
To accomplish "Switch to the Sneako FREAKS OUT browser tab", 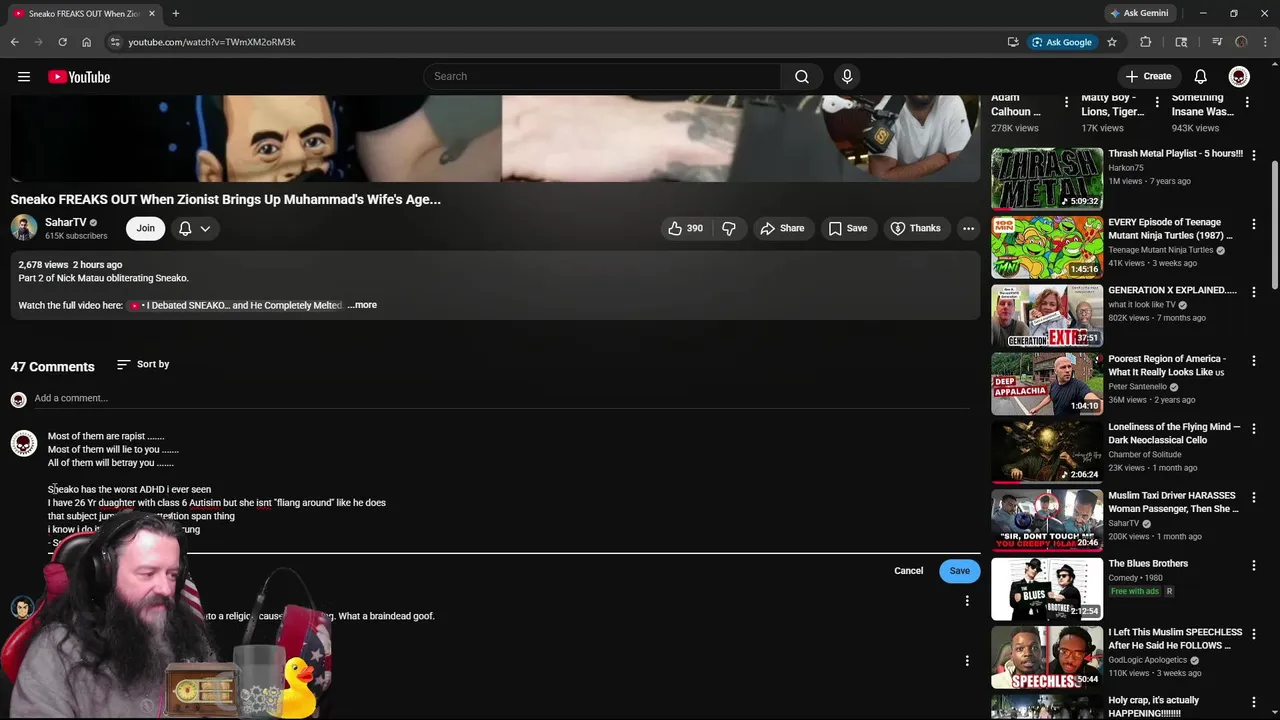I will (84, 14).
